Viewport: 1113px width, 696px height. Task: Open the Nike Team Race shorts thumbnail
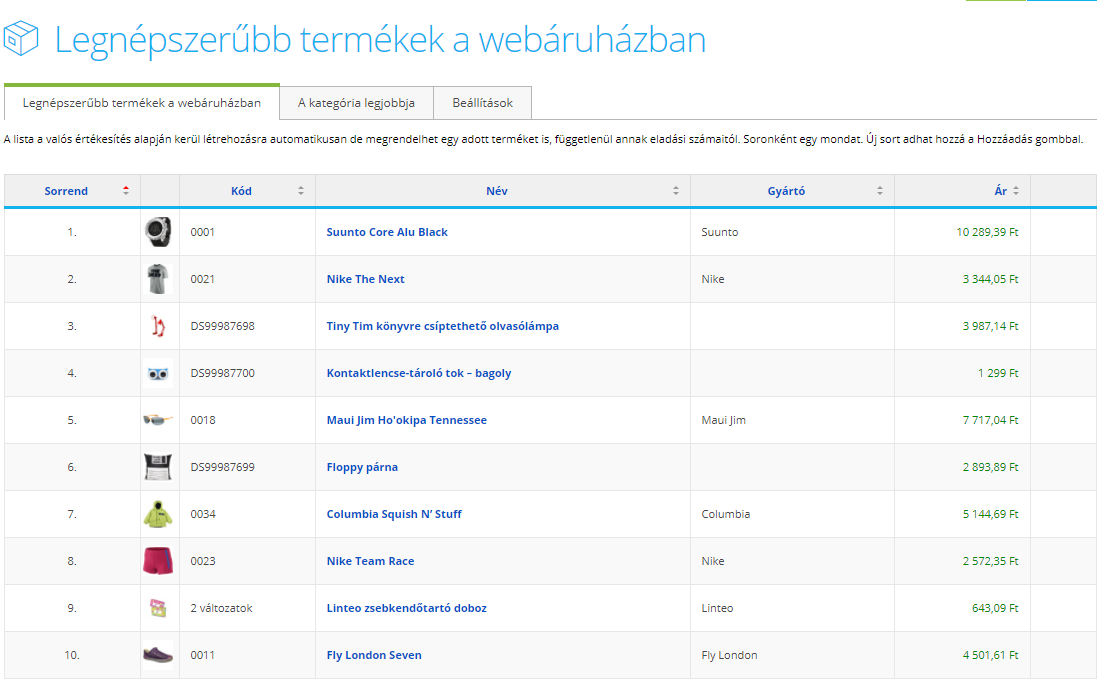[158, 560]
